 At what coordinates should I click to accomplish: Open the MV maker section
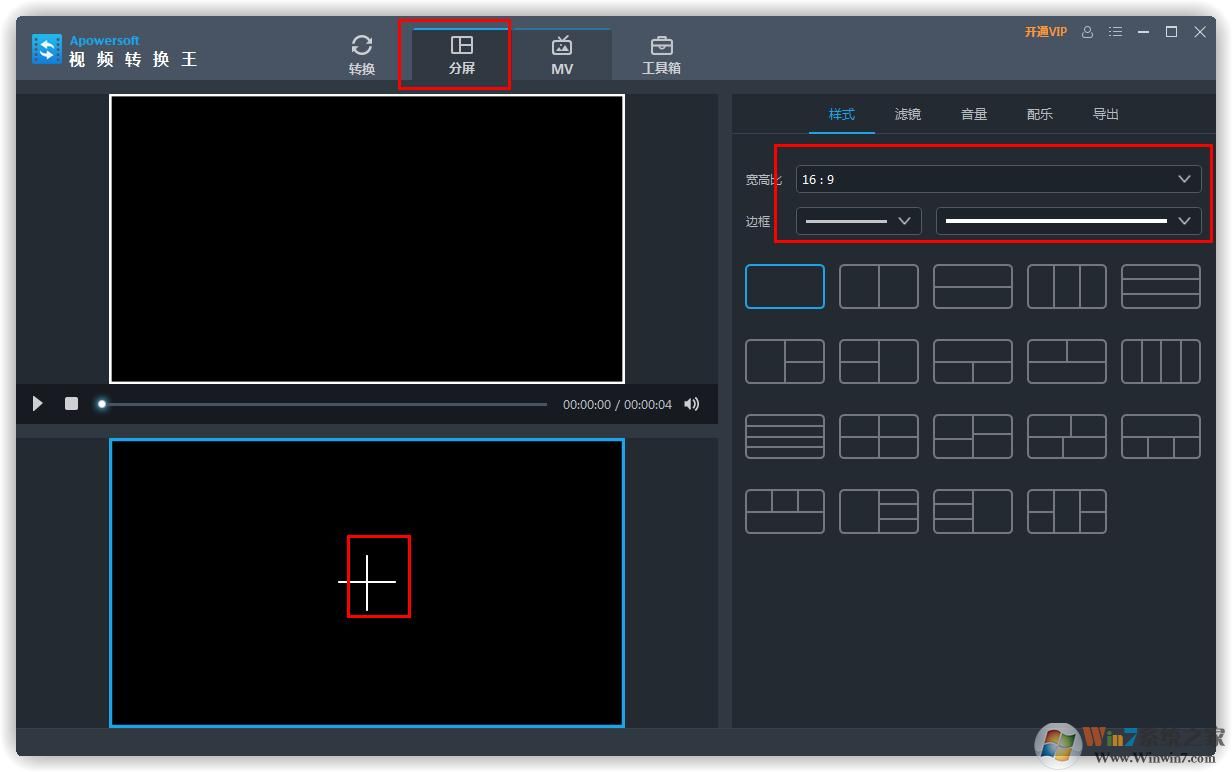[x=561, y=54]
